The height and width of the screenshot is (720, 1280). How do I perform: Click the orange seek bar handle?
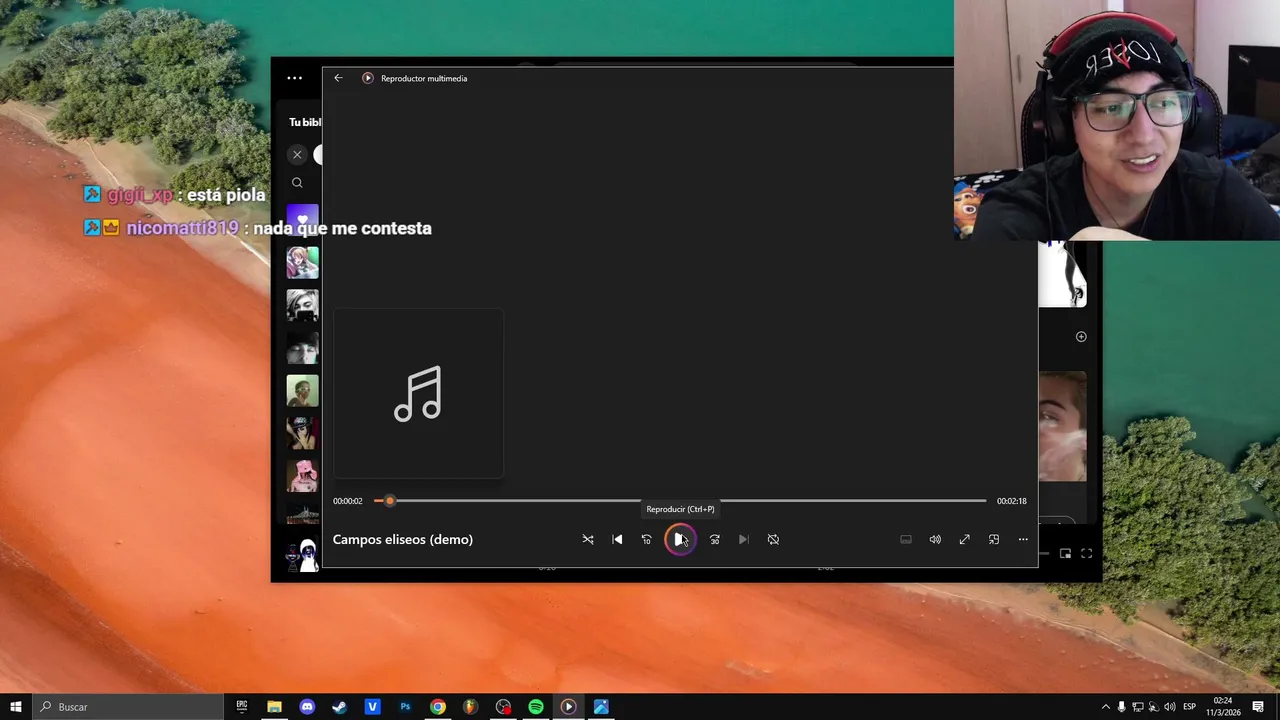[x=390, y=500]
